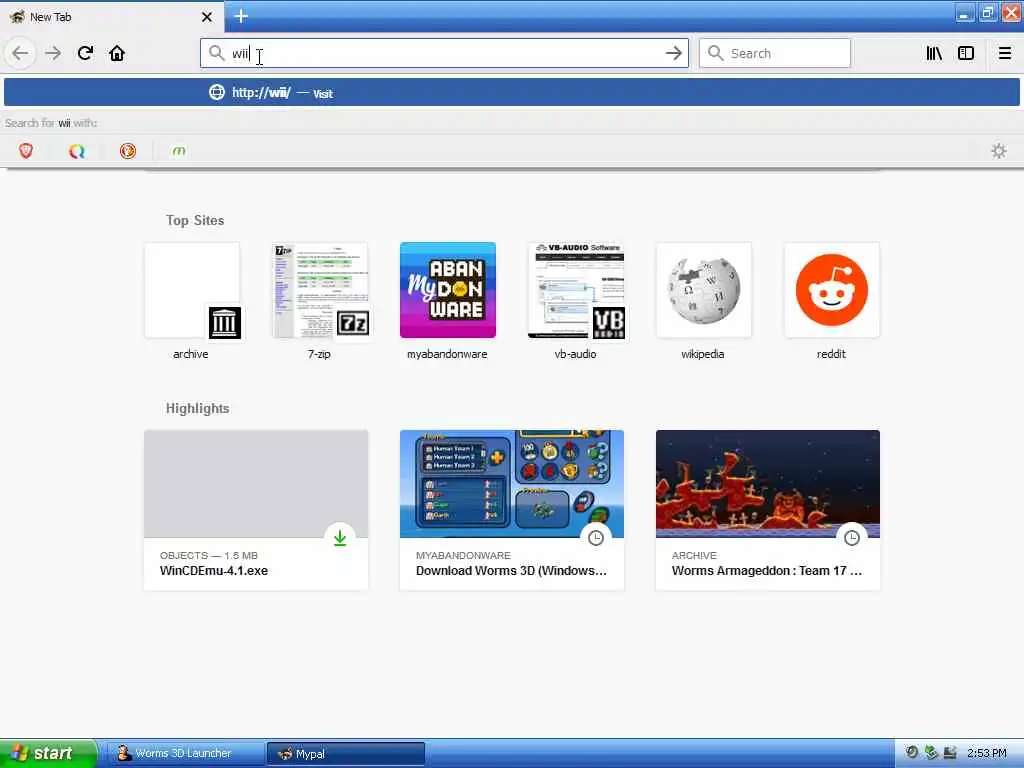Open the Library bookshelf icon

coord(934,54)
